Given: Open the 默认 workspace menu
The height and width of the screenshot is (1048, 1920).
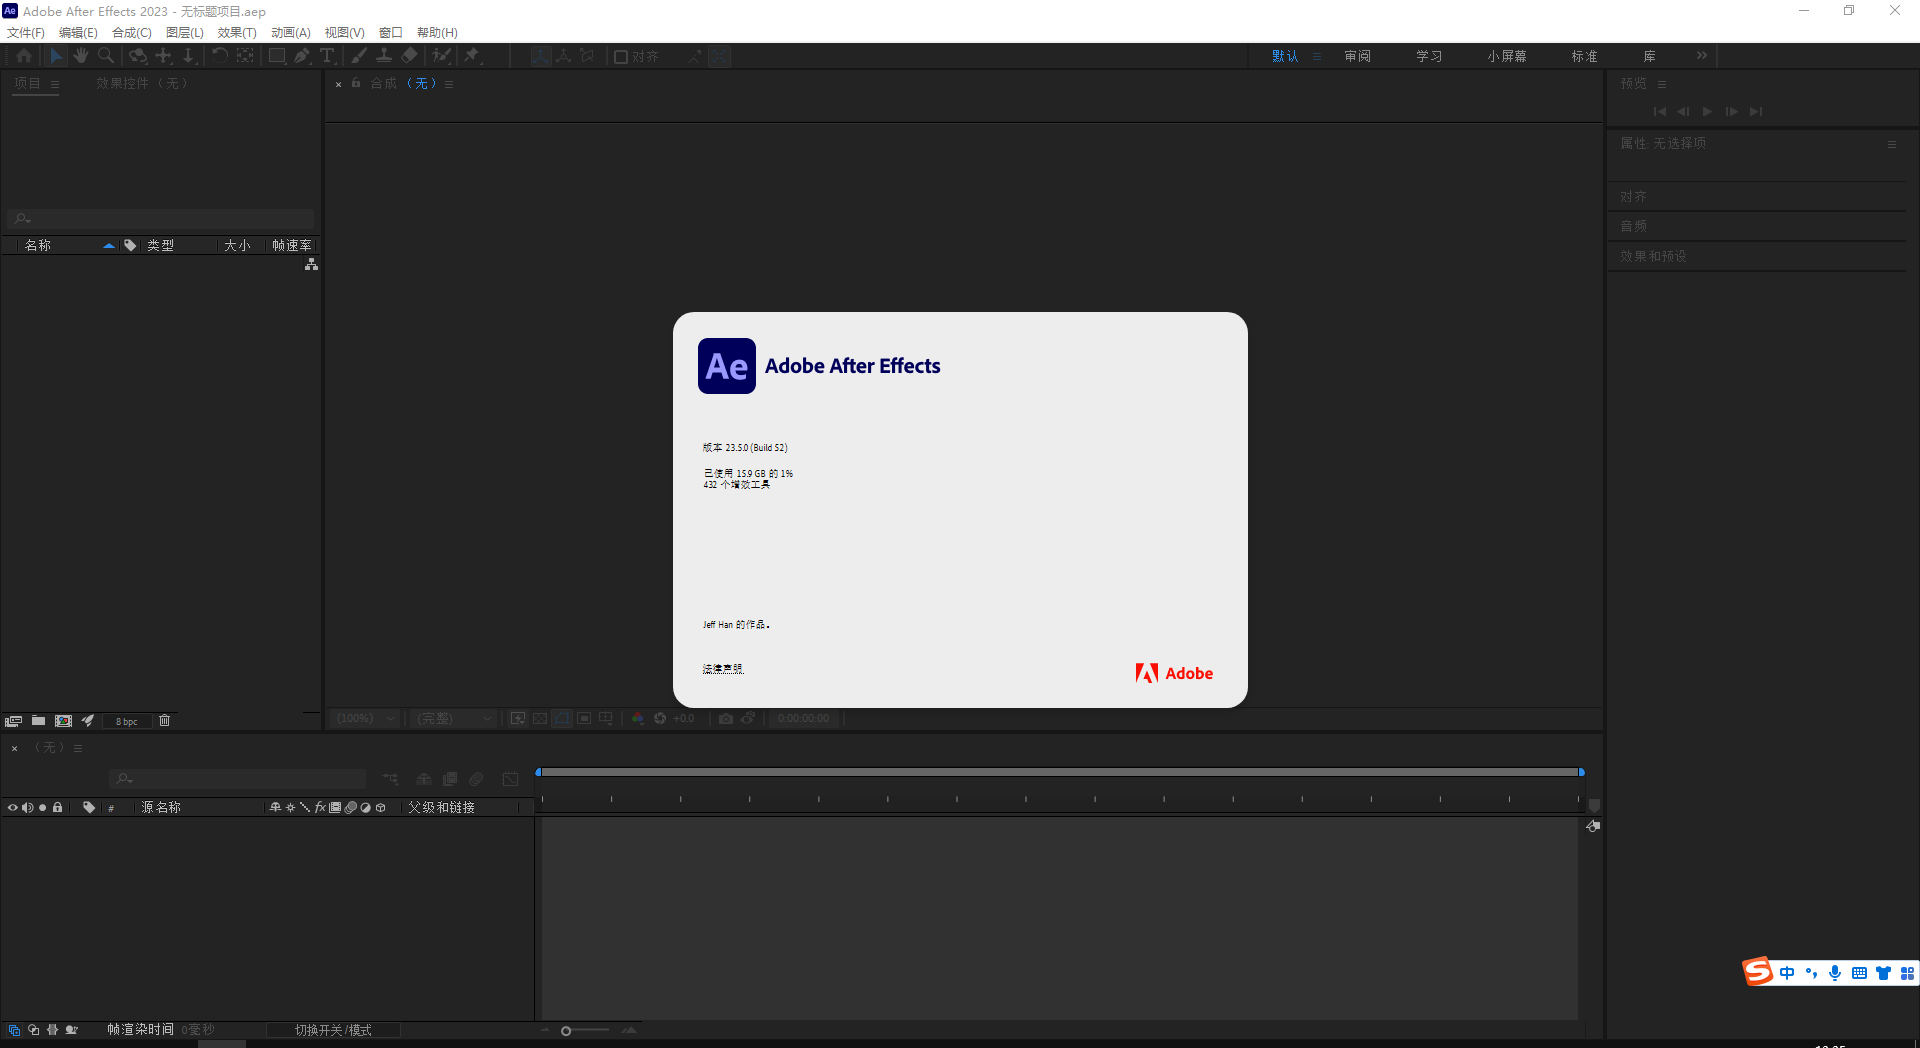Looking at the screenshot, I should pyautogui.click(x=1317, y=56).
